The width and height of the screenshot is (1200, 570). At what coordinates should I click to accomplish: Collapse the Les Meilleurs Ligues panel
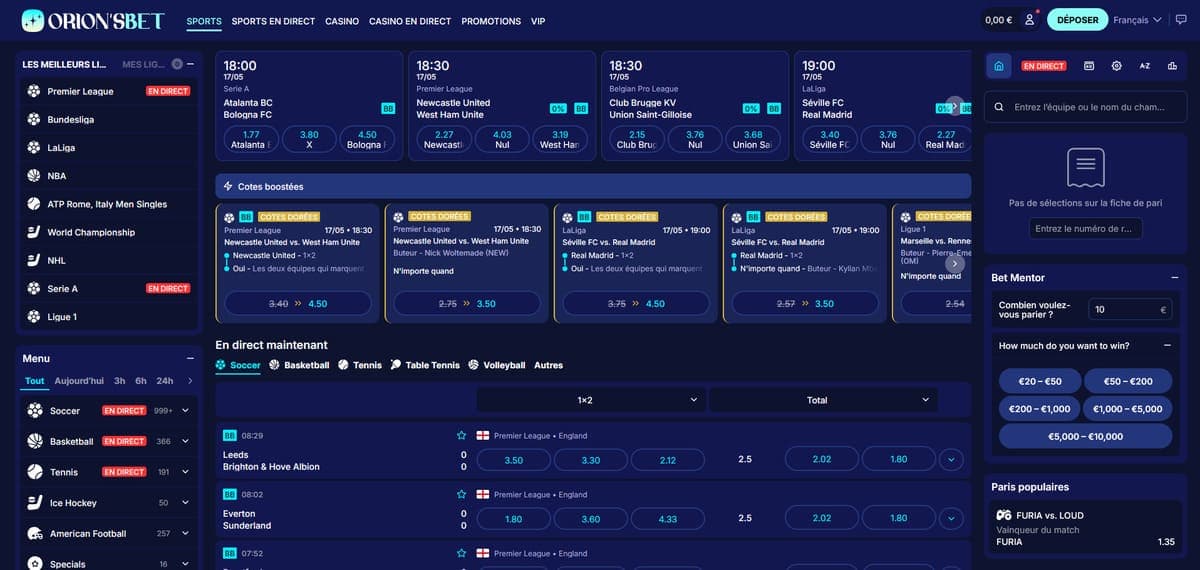tap(190, 64)
